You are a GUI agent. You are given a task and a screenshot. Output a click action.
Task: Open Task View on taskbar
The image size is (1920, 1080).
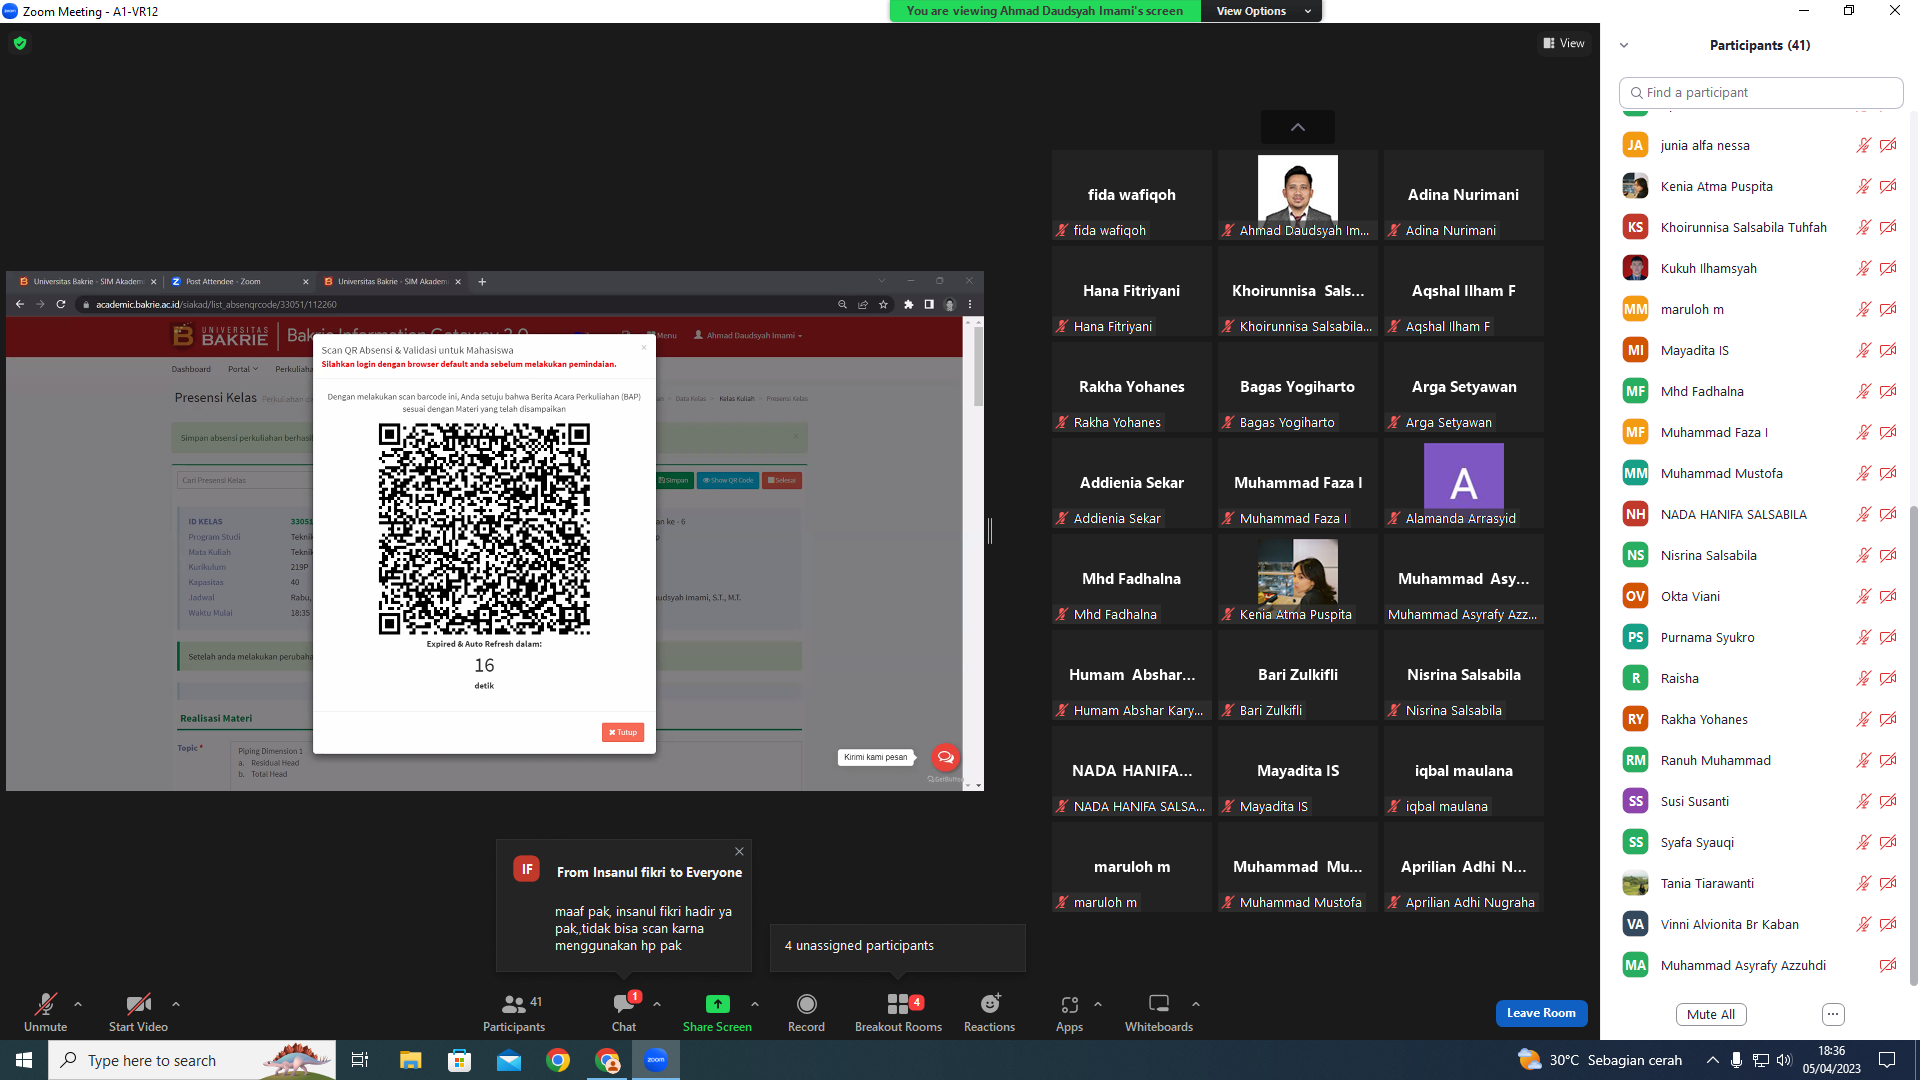click(360, 1060)
